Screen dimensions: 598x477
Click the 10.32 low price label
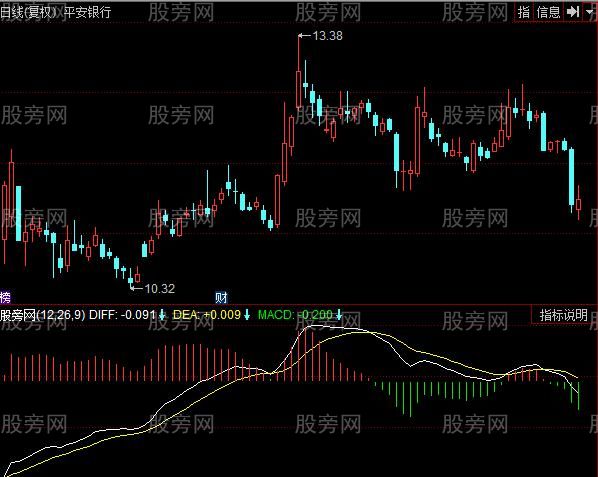[x=160, y=289]
